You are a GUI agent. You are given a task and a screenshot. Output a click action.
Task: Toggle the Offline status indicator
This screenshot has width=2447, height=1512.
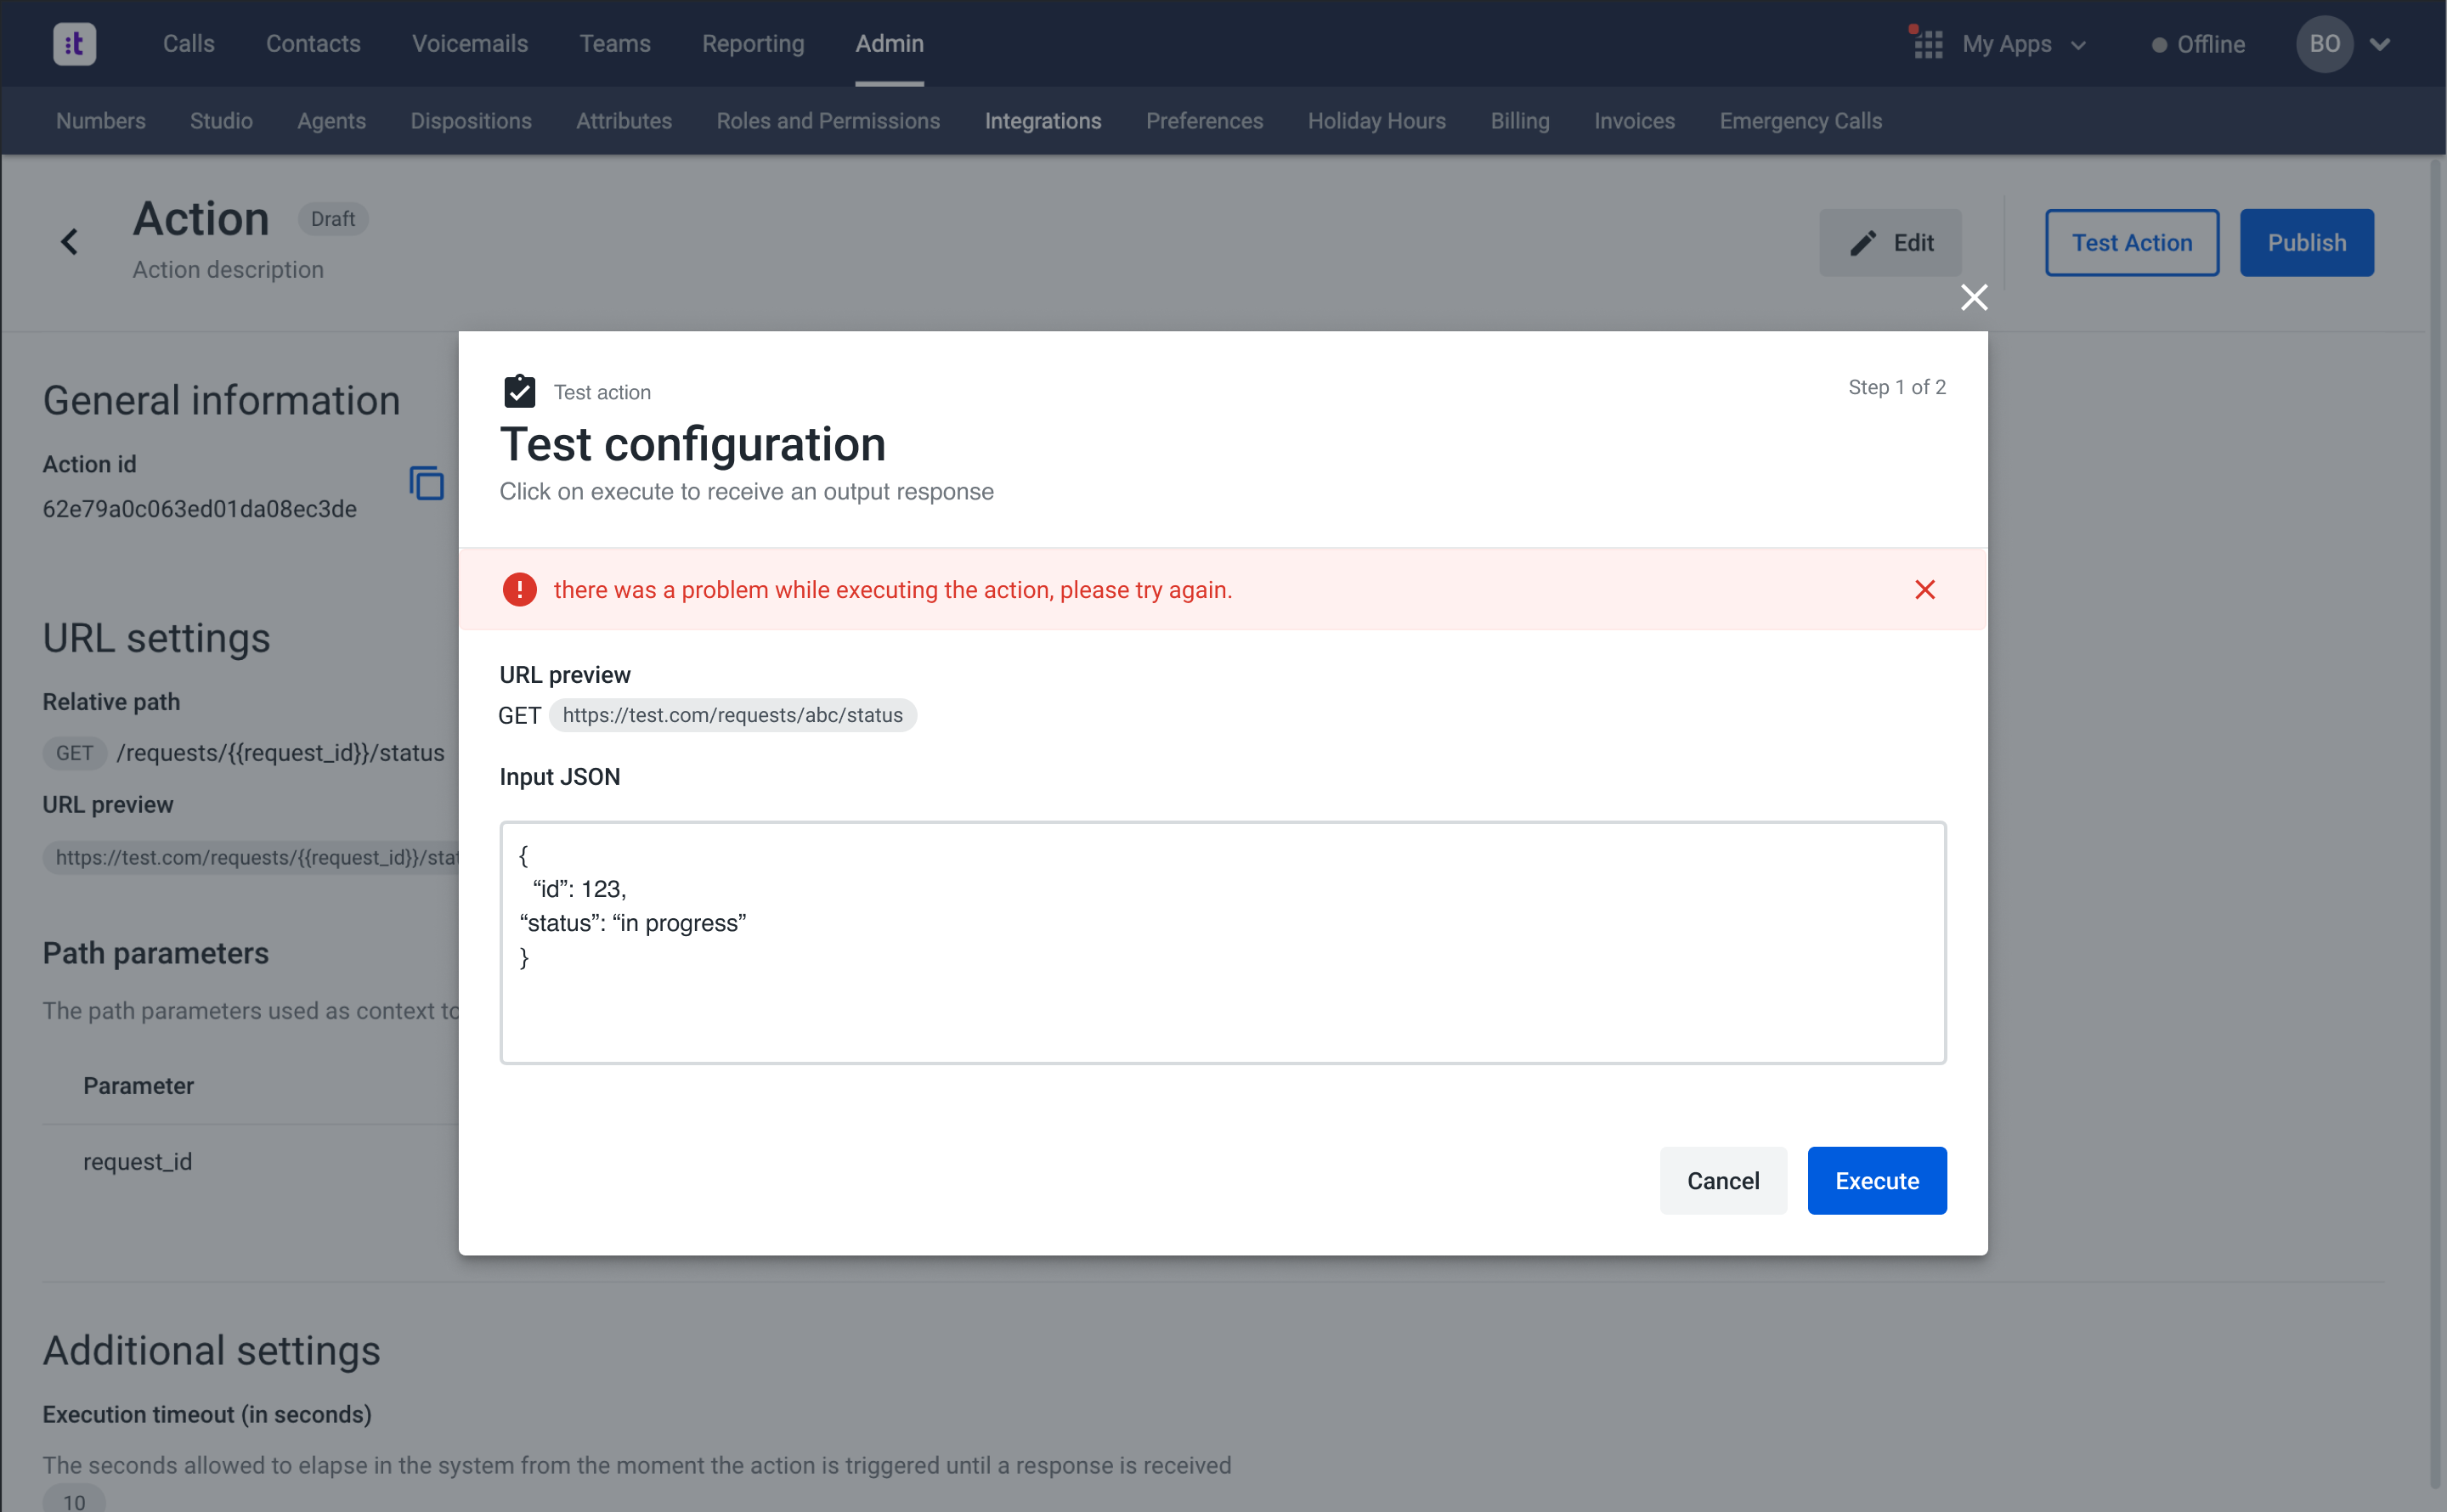[x=2197, y=45]
